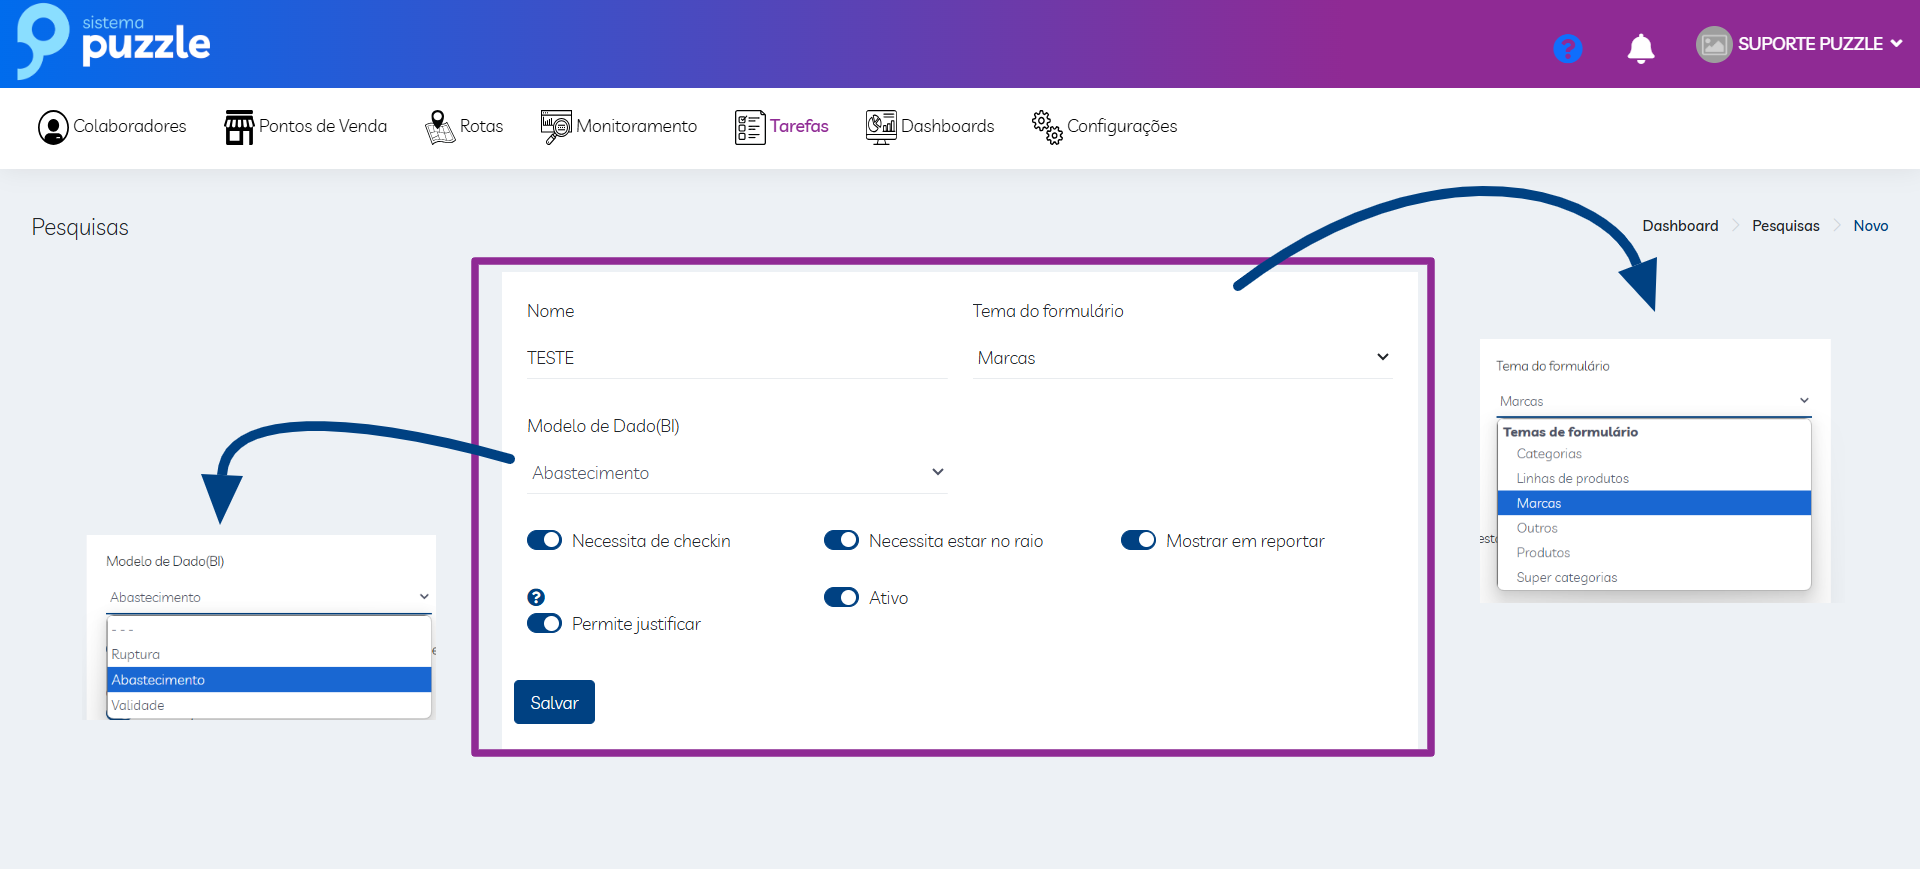Click the Tarefas checklist icon
The height and width of the screenshot is (869, 1920).
tap(749, 127)
